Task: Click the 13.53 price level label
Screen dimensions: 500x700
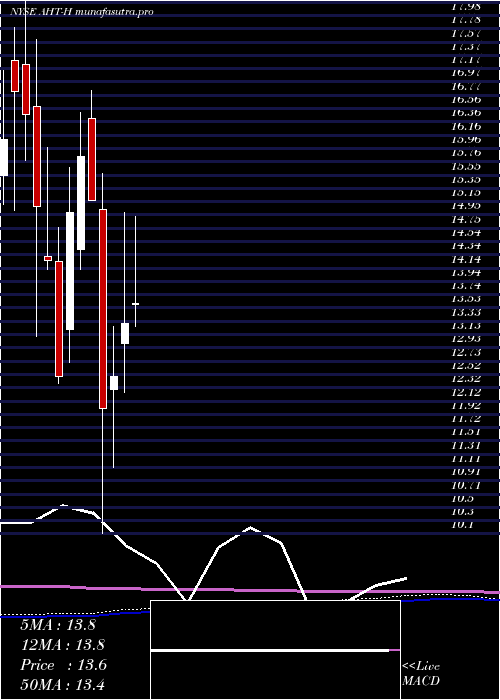Action: pyautogui.click(x=466, y=299)
